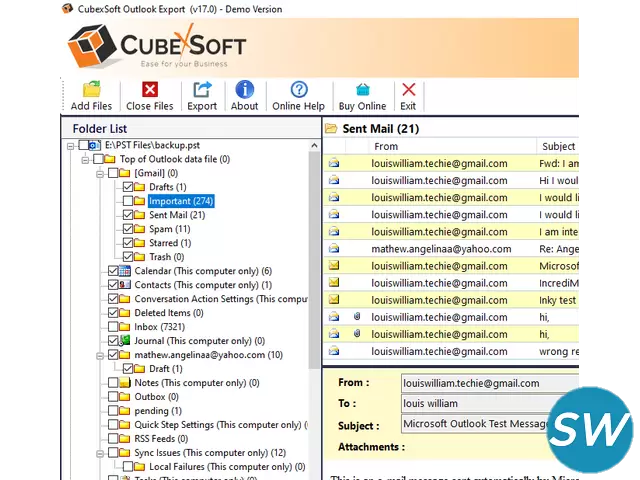This screenshot has width=640, height=480.
Task: Uncheck the Drafts (1) folder checkbox
Action: pos(127,187)
